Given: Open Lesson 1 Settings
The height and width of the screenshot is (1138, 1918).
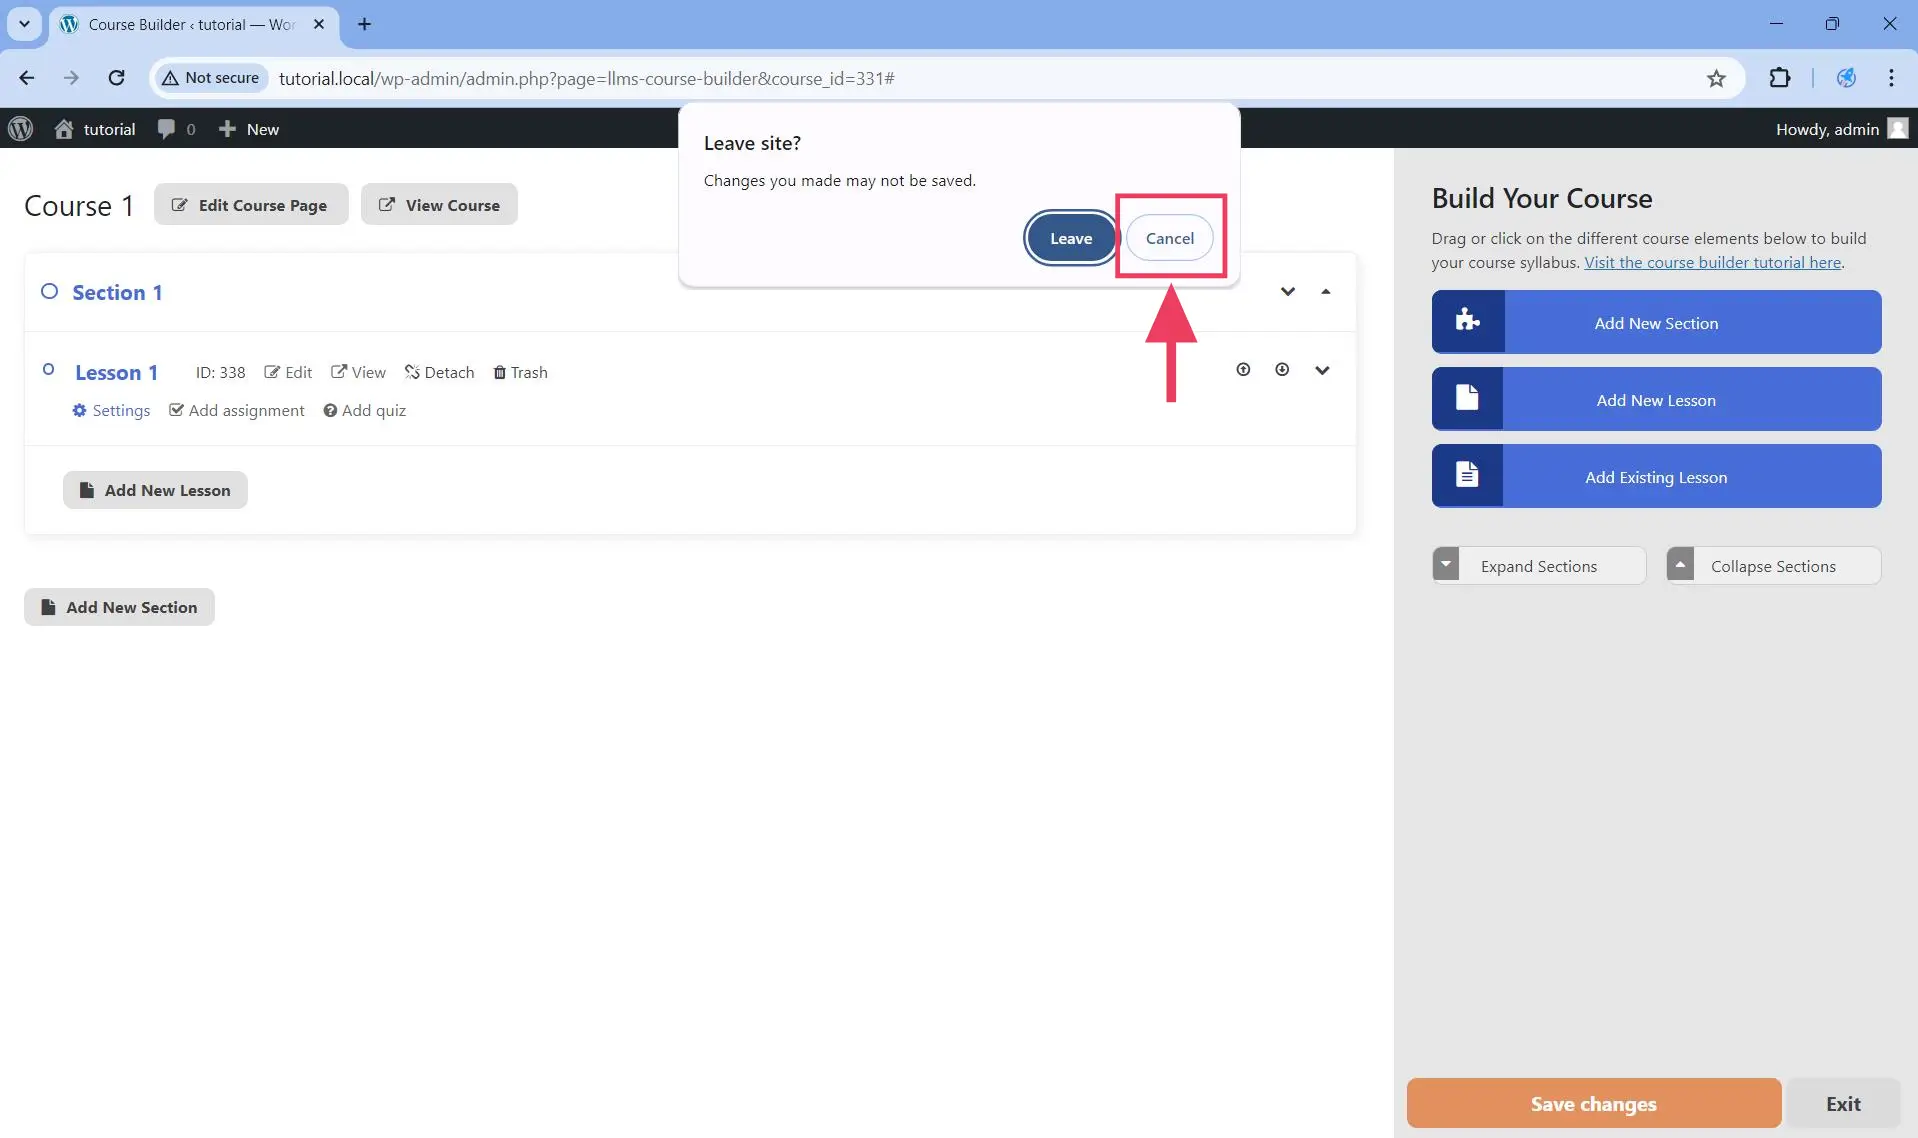Looking at the screenshot, I should [111, 410].
